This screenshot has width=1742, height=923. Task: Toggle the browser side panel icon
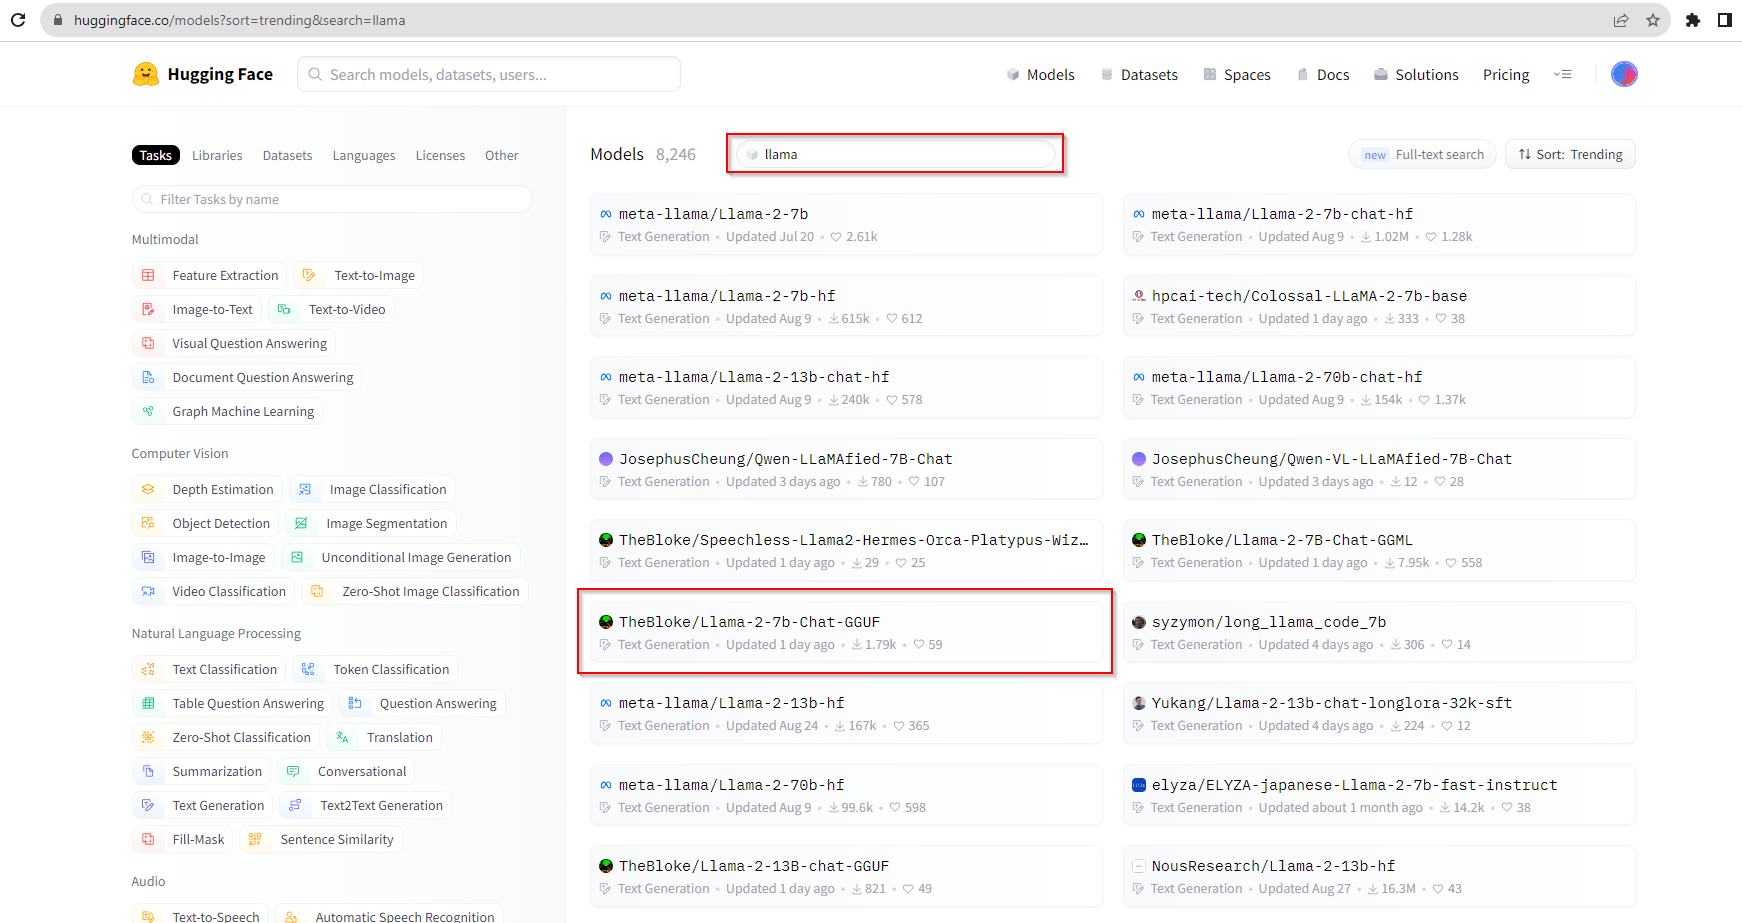[1724, 20]
